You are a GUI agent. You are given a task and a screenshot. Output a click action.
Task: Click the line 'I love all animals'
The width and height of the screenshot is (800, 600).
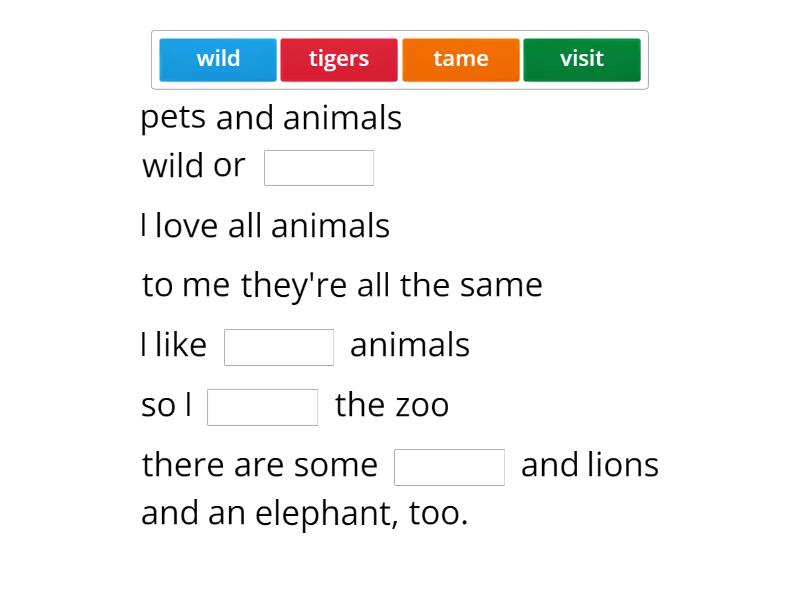(x=265, y=225)
